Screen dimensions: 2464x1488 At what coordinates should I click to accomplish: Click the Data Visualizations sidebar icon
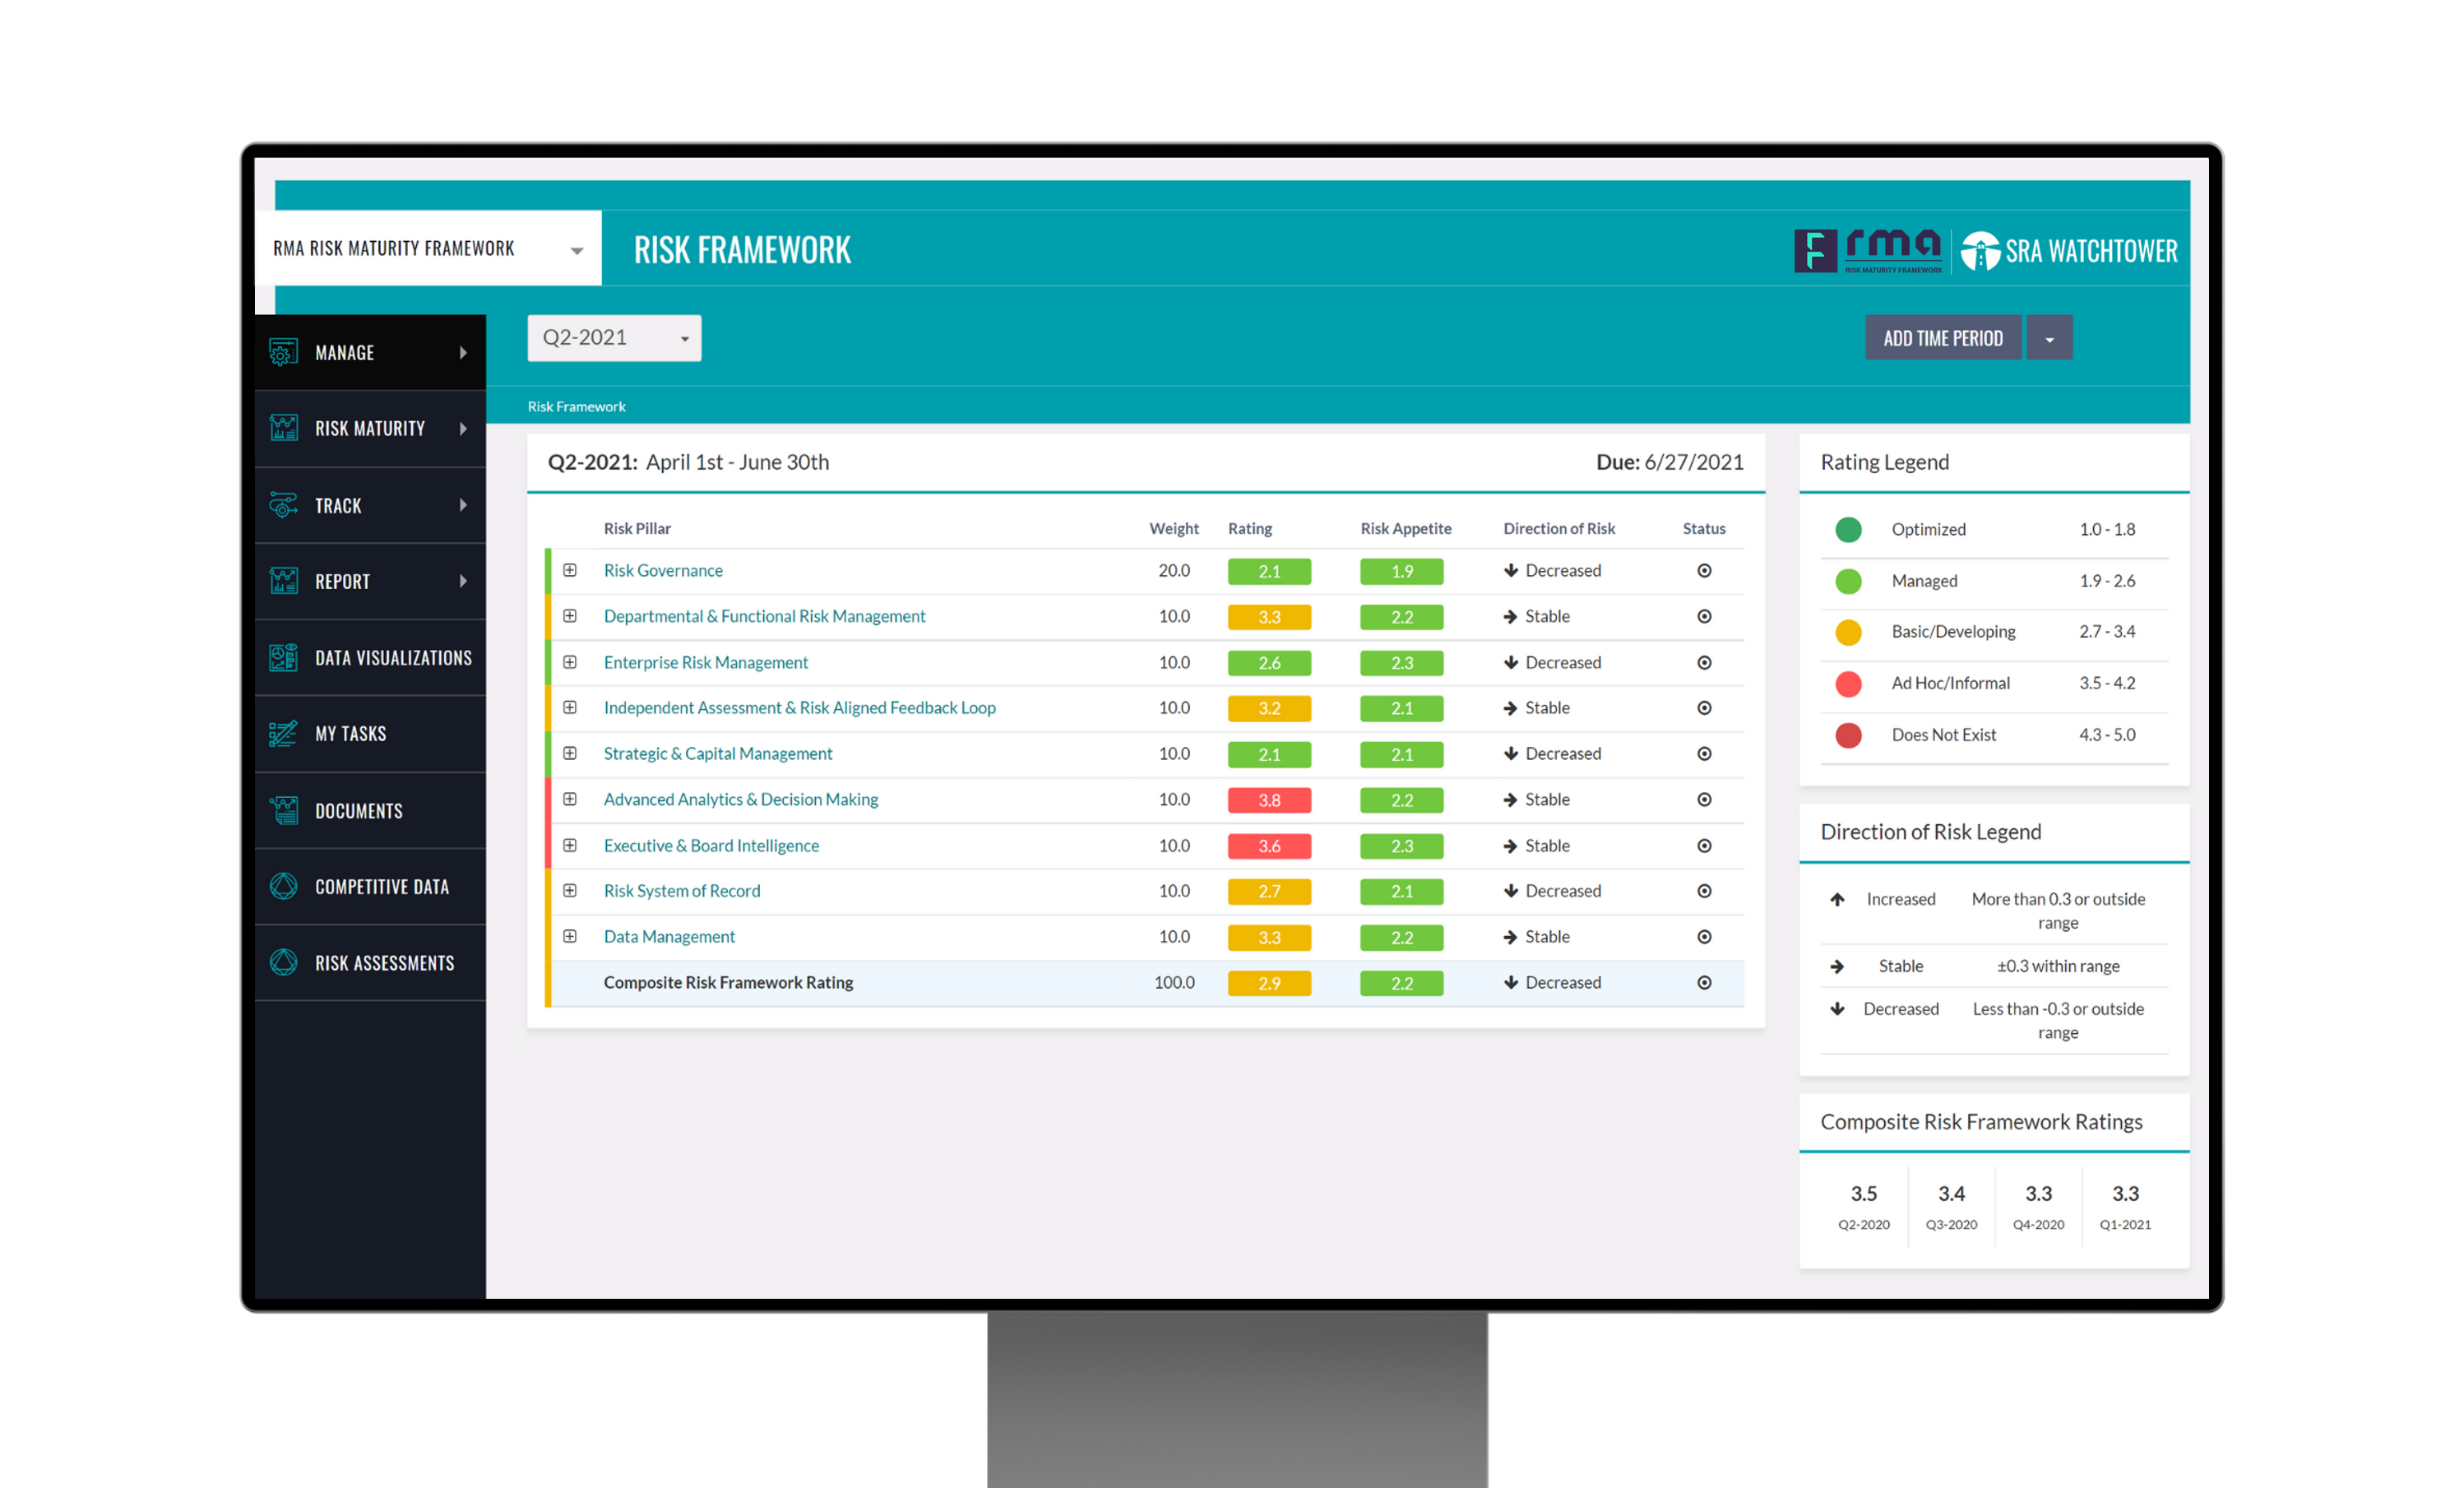283,658
